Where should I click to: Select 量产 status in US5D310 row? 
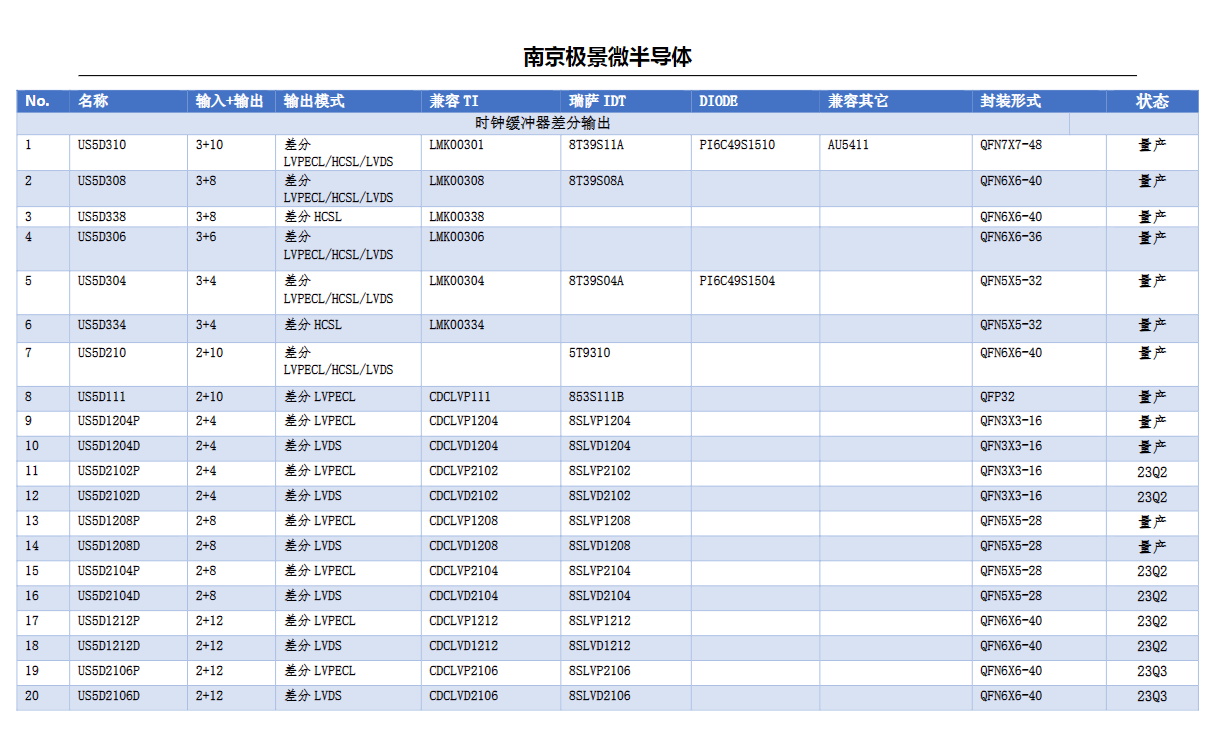pyautogui.click(x=1152, y=145)
